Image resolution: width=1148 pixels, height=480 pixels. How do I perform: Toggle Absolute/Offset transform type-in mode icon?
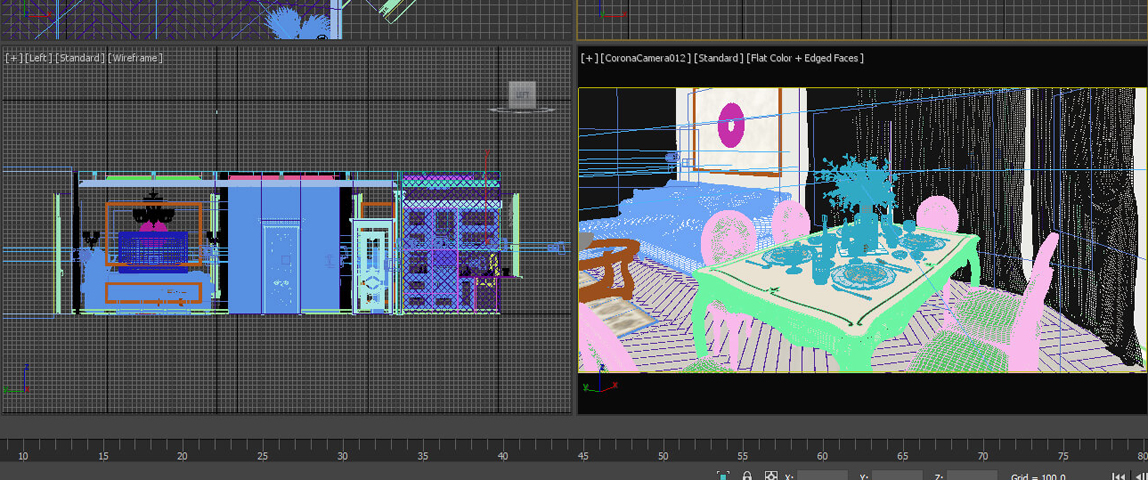point(771,476)
